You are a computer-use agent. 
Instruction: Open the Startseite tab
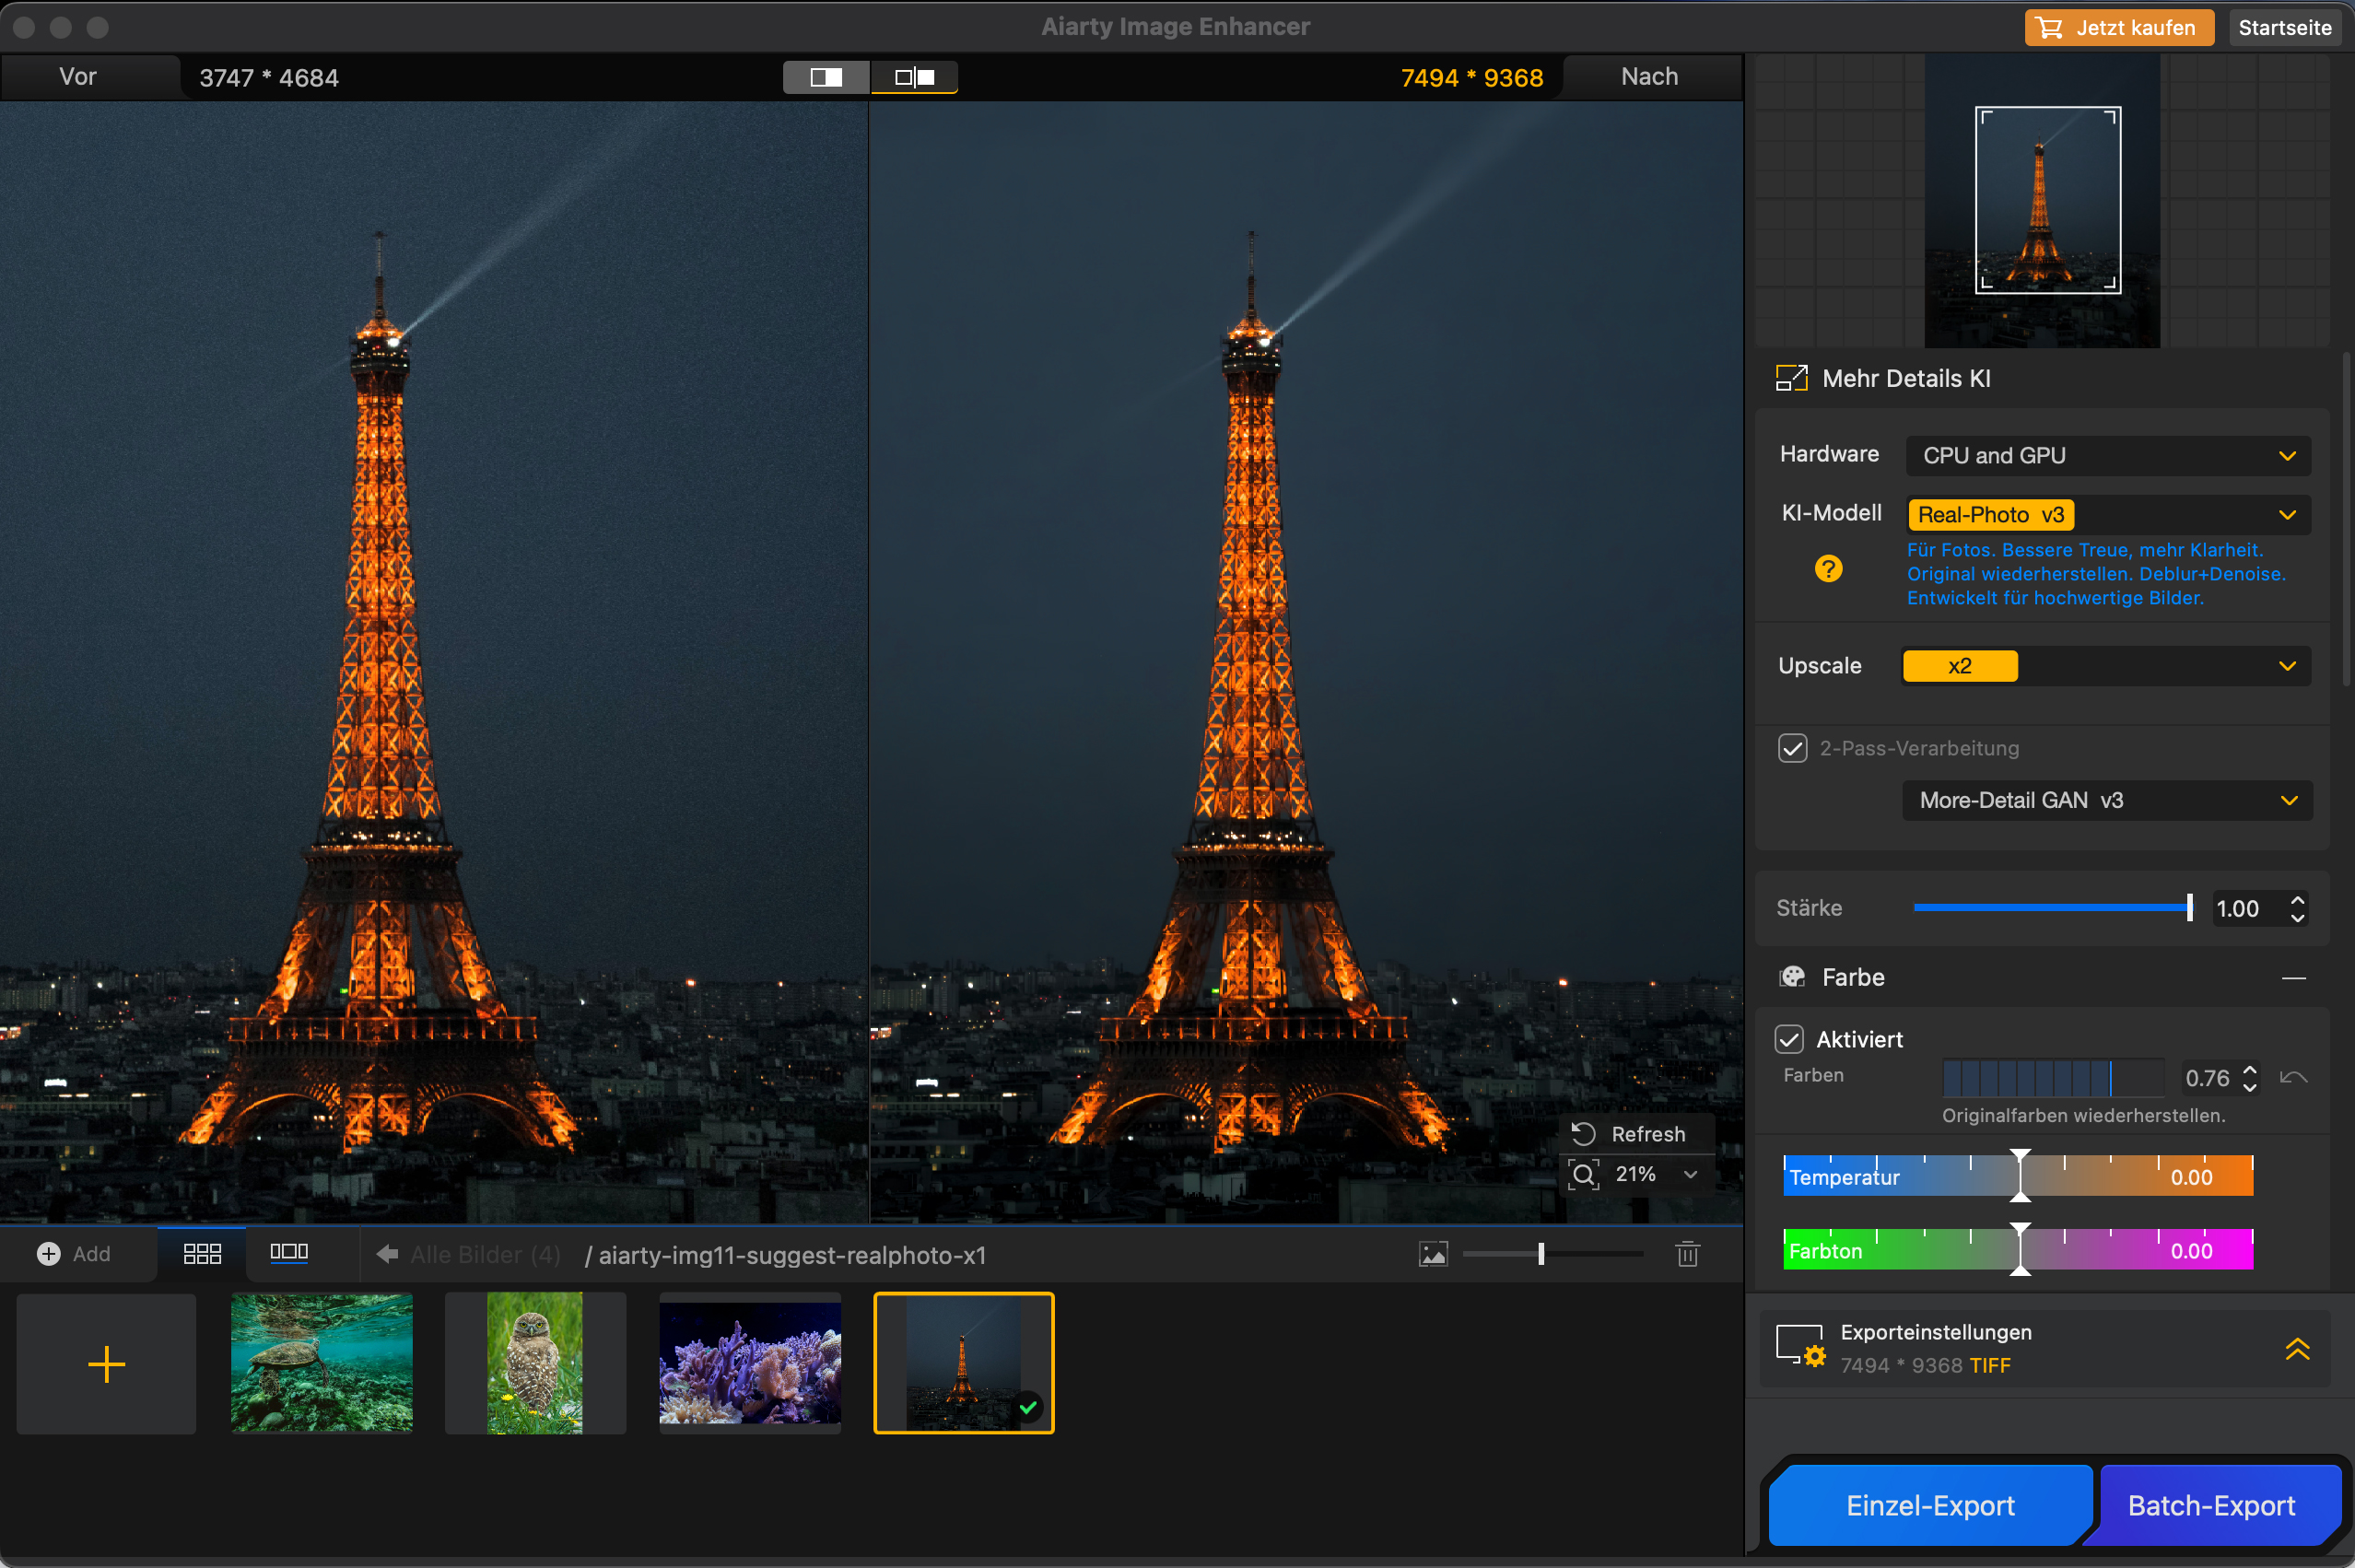click(2284, 28)
